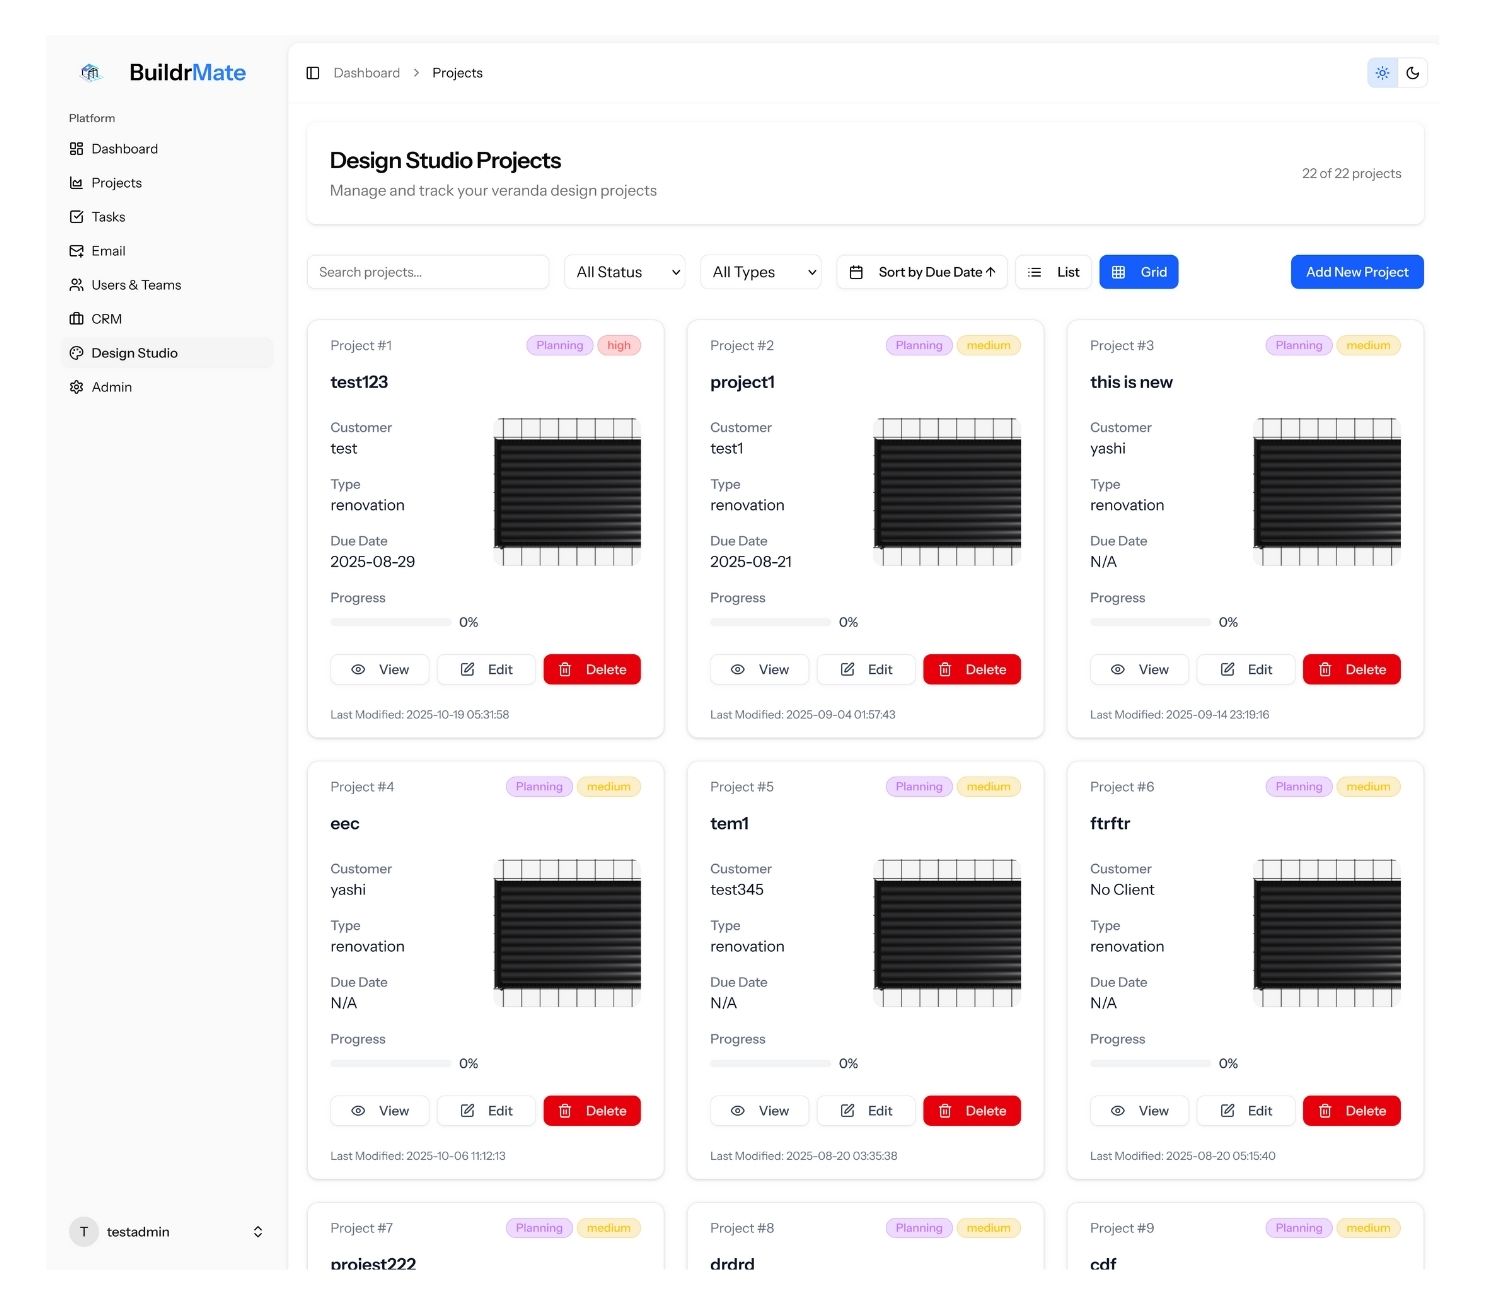This screenshot has height=1305, width=1485.
Task: Click the Search projects field
Action: [428, 272]
